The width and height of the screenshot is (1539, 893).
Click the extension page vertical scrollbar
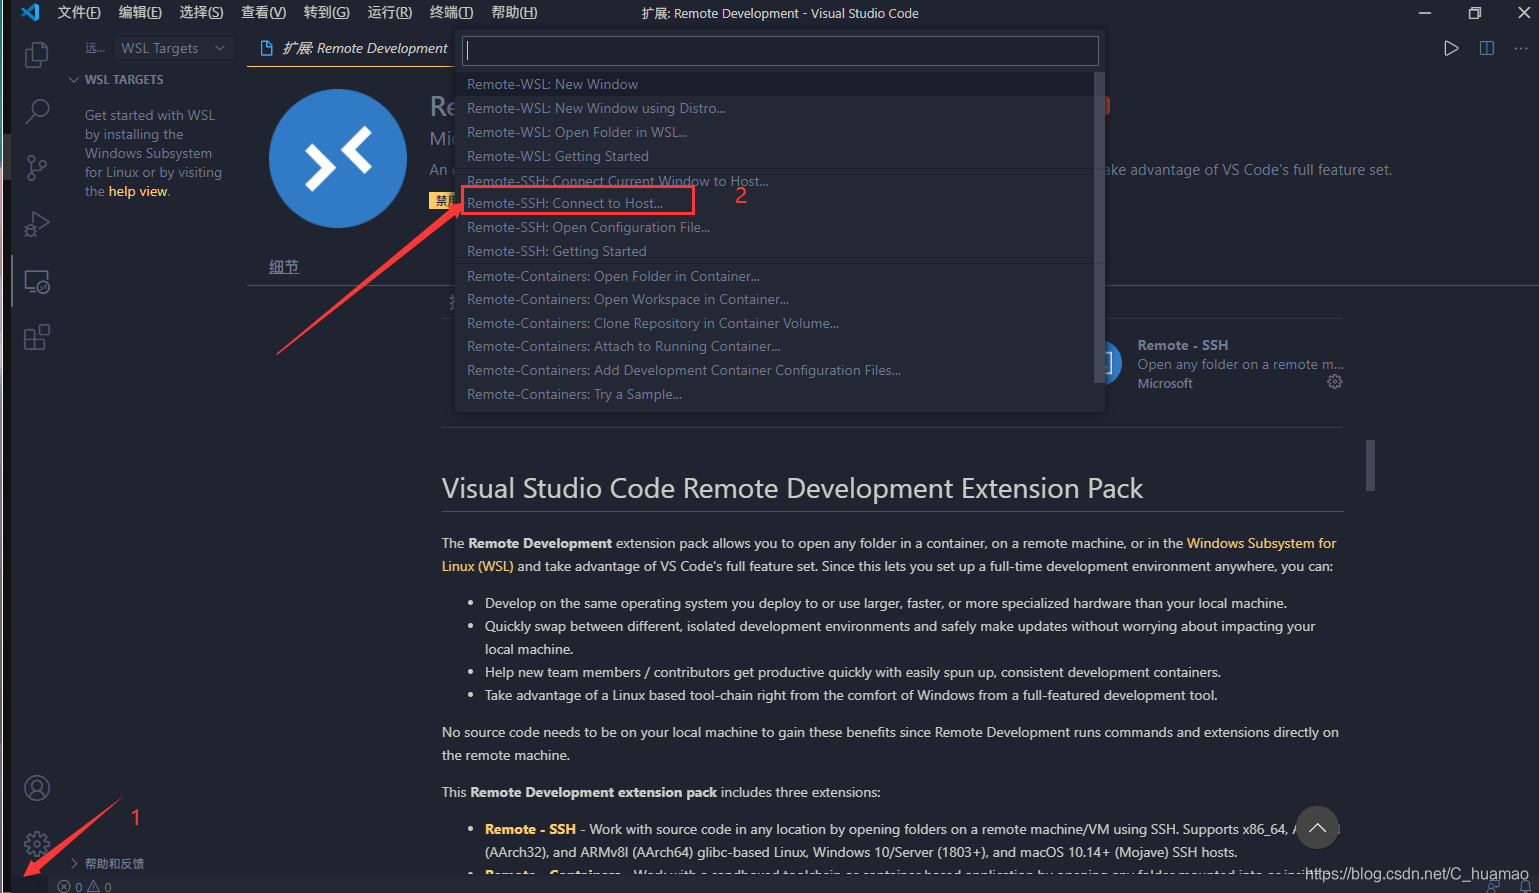point(1370,465)
